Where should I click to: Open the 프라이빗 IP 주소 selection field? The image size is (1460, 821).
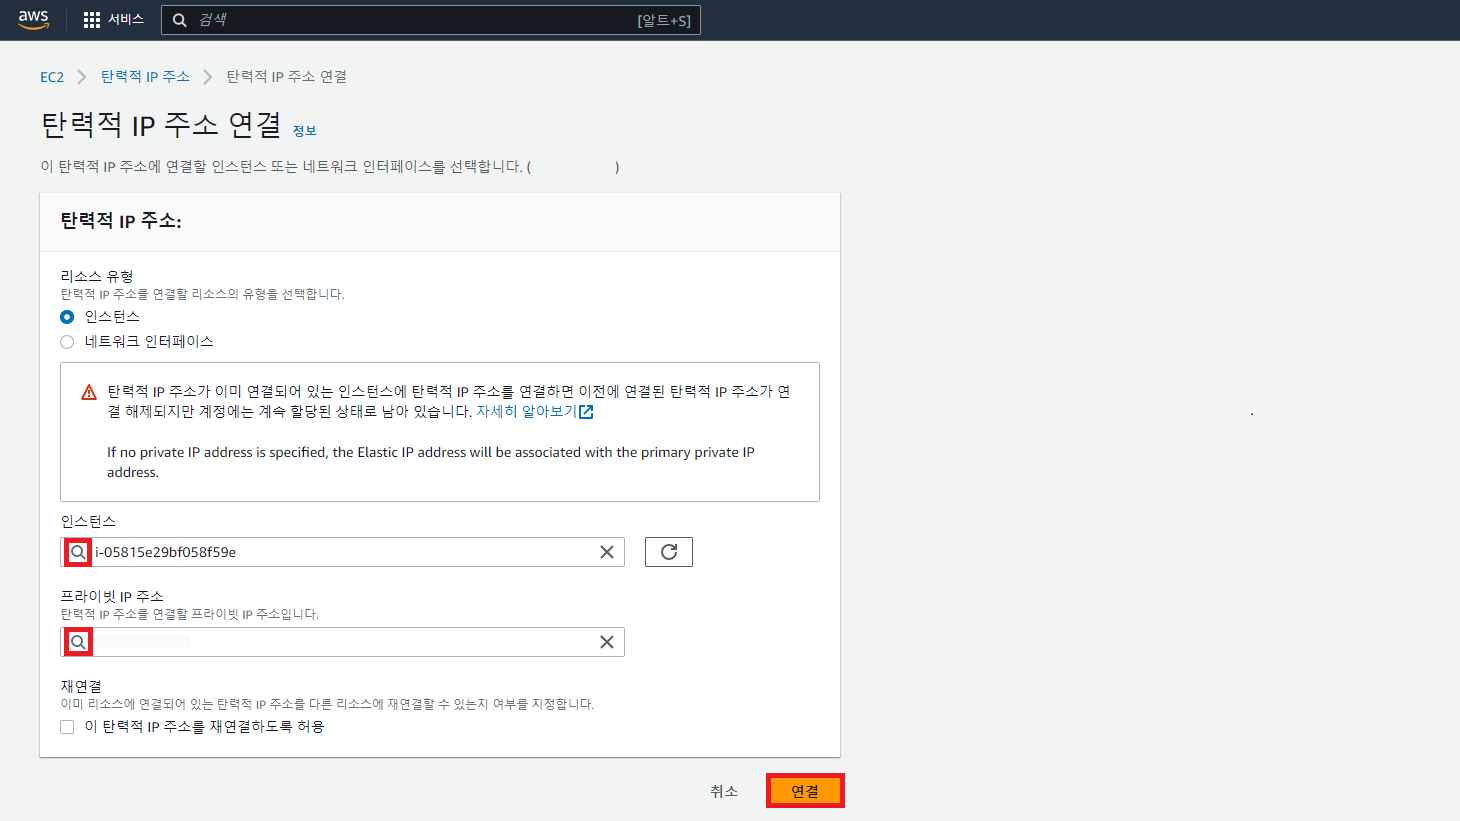[x=342, y=642]
